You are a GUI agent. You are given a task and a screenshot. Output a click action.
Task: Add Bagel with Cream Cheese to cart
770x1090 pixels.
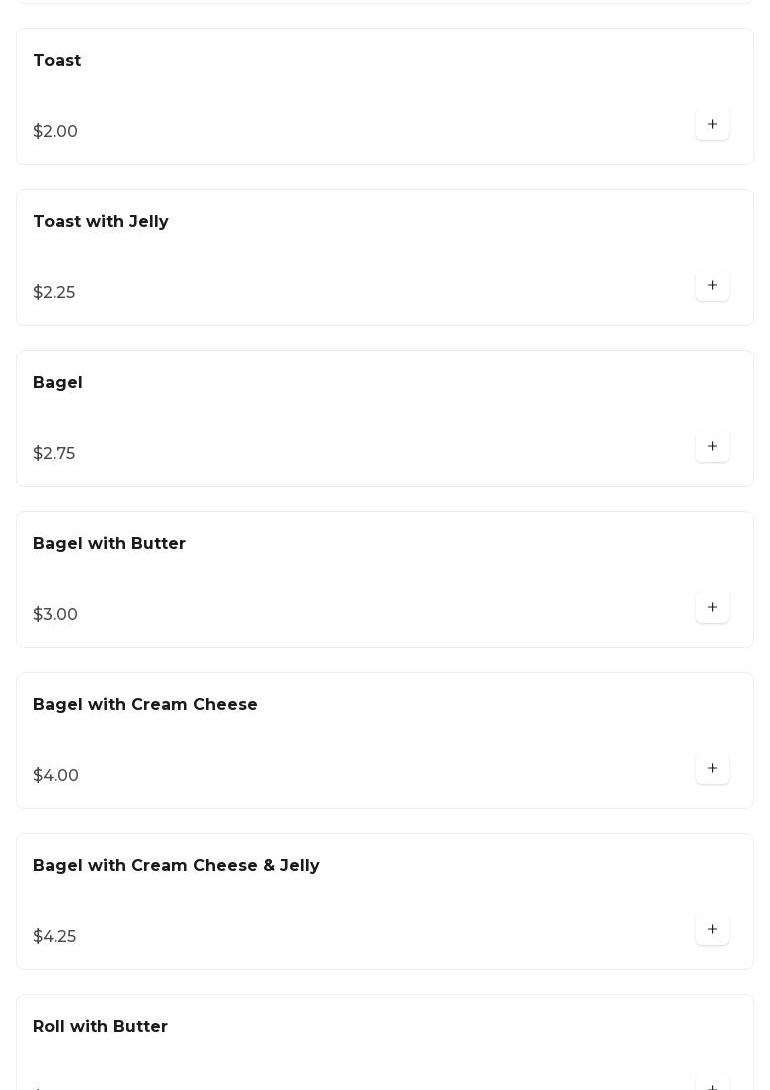[x=712, y=768]
